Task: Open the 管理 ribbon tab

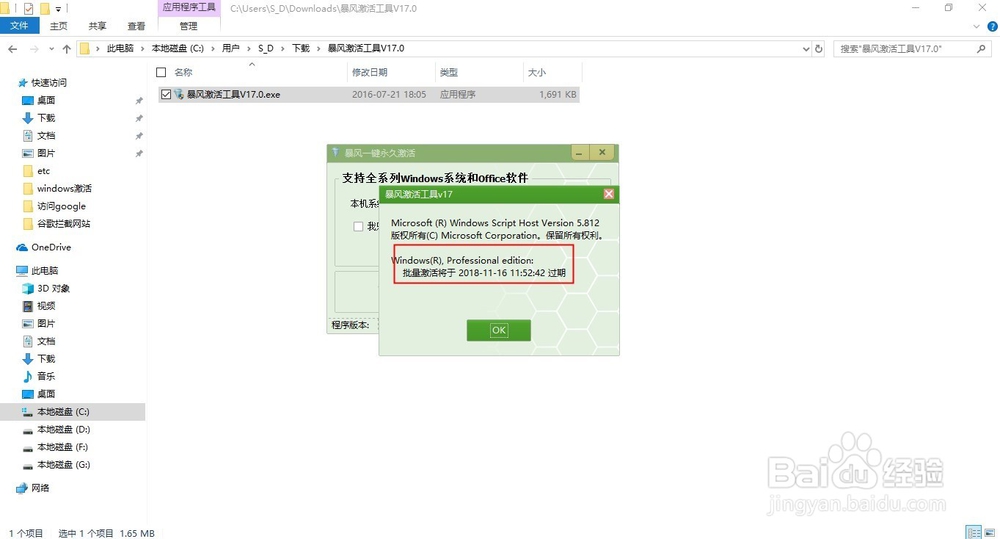Action: (x=188, y=26)
